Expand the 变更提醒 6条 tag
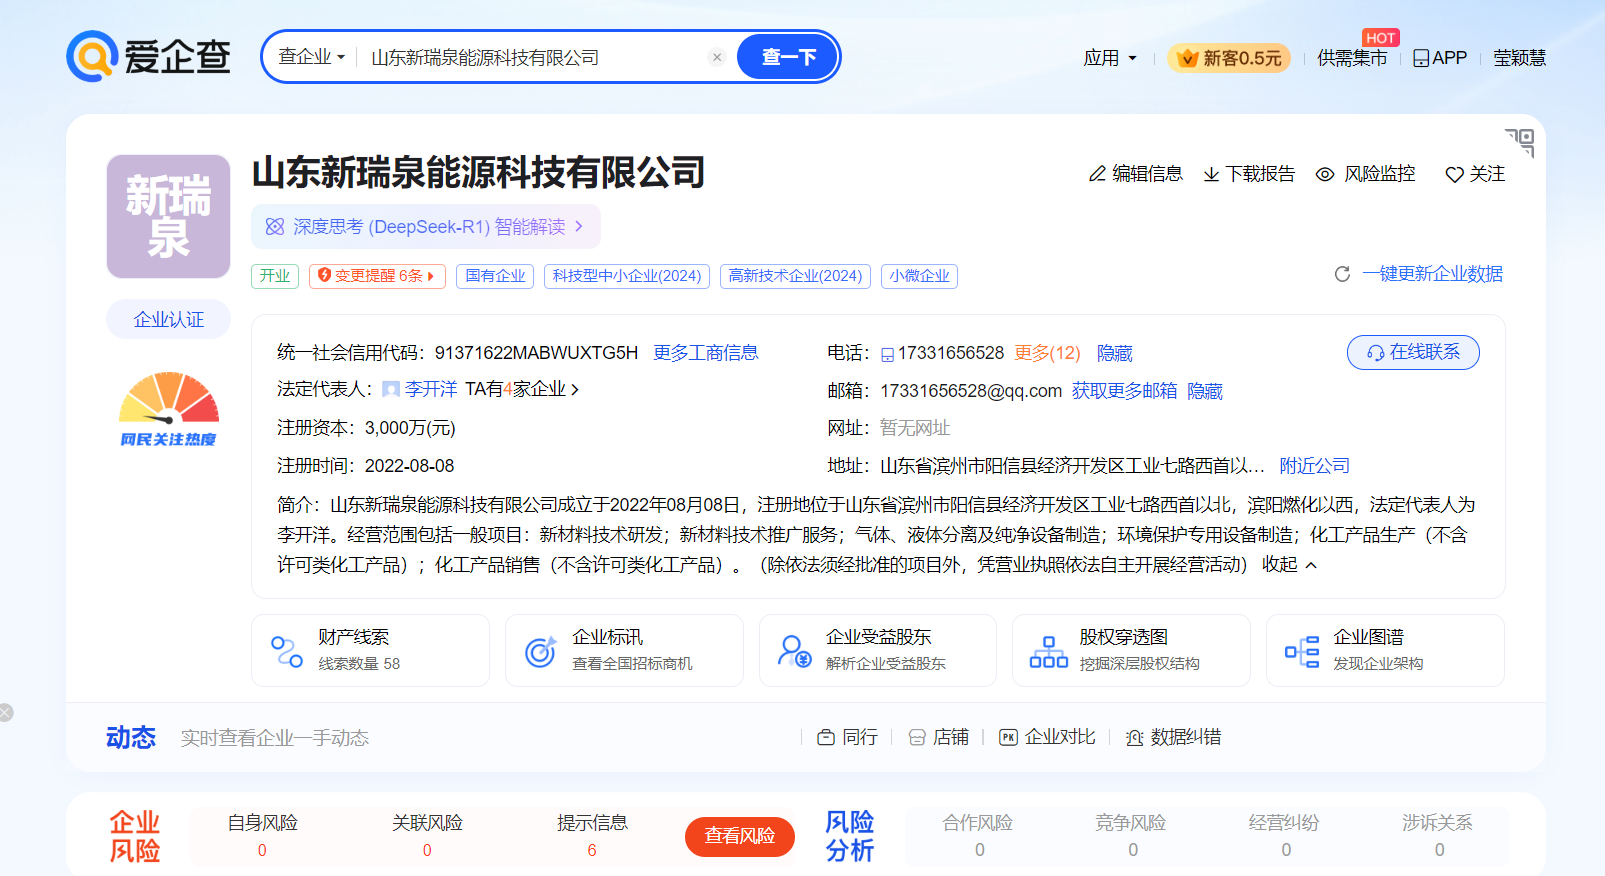Viewport: 1605px width, 876px height. [x=377, y=276]
